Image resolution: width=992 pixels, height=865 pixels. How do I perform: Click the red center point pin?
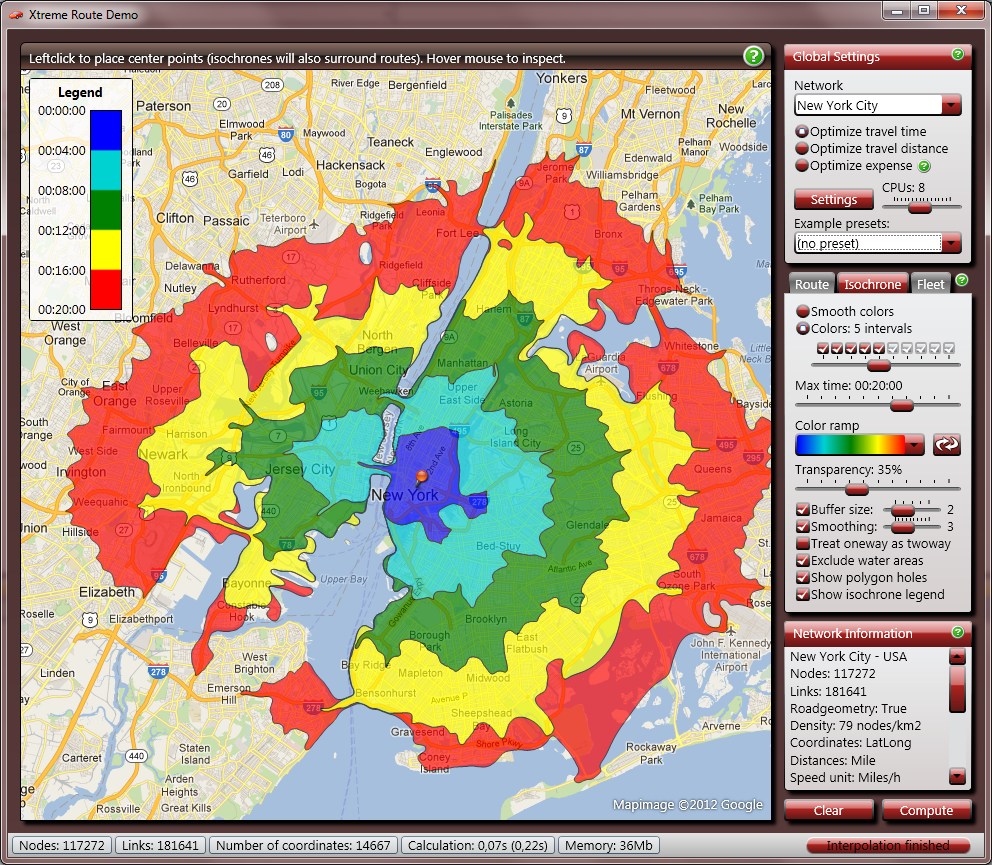(421, 476)
